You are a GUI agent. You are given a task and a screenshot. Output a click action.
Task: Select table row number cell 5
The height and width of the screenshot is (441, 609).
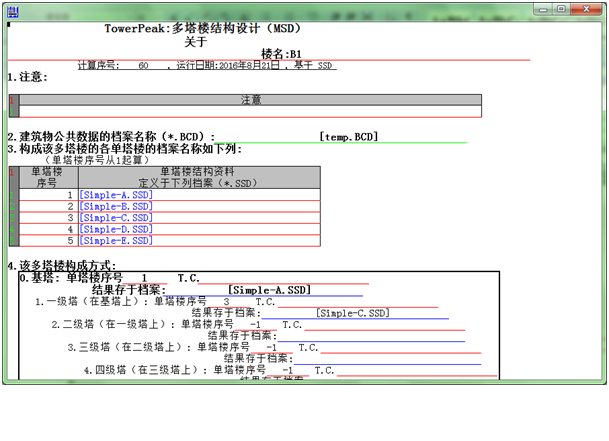(x=13, y=241)
